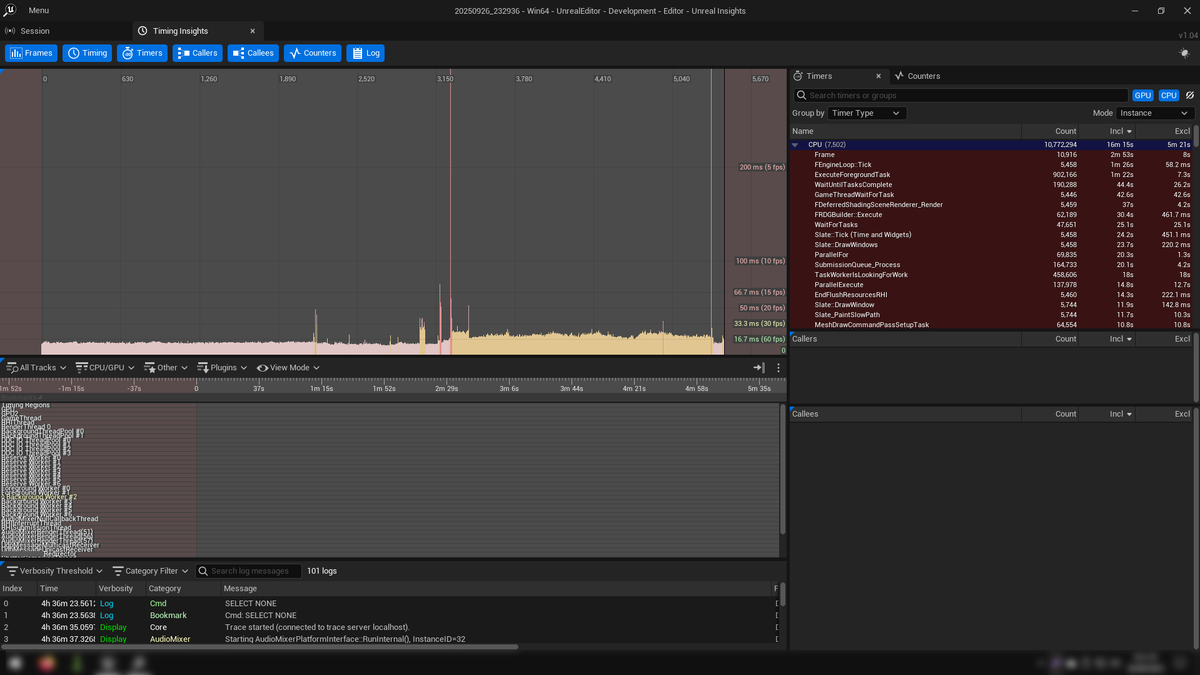This screenshot has width=1200, height=675.
Task: Switch to the Counters panel tab
Action: point(917,76)
